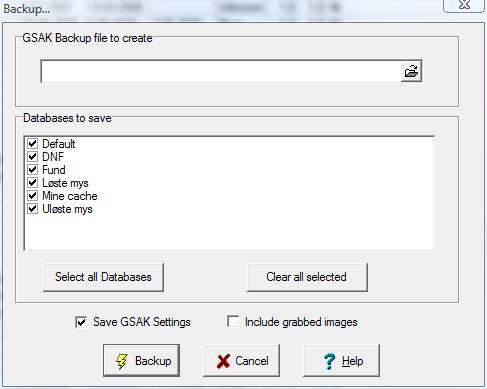This screenshot has width=487, height=389.
Task: Select the 'DNF' database name text
Action: click(x=53, y=157)
